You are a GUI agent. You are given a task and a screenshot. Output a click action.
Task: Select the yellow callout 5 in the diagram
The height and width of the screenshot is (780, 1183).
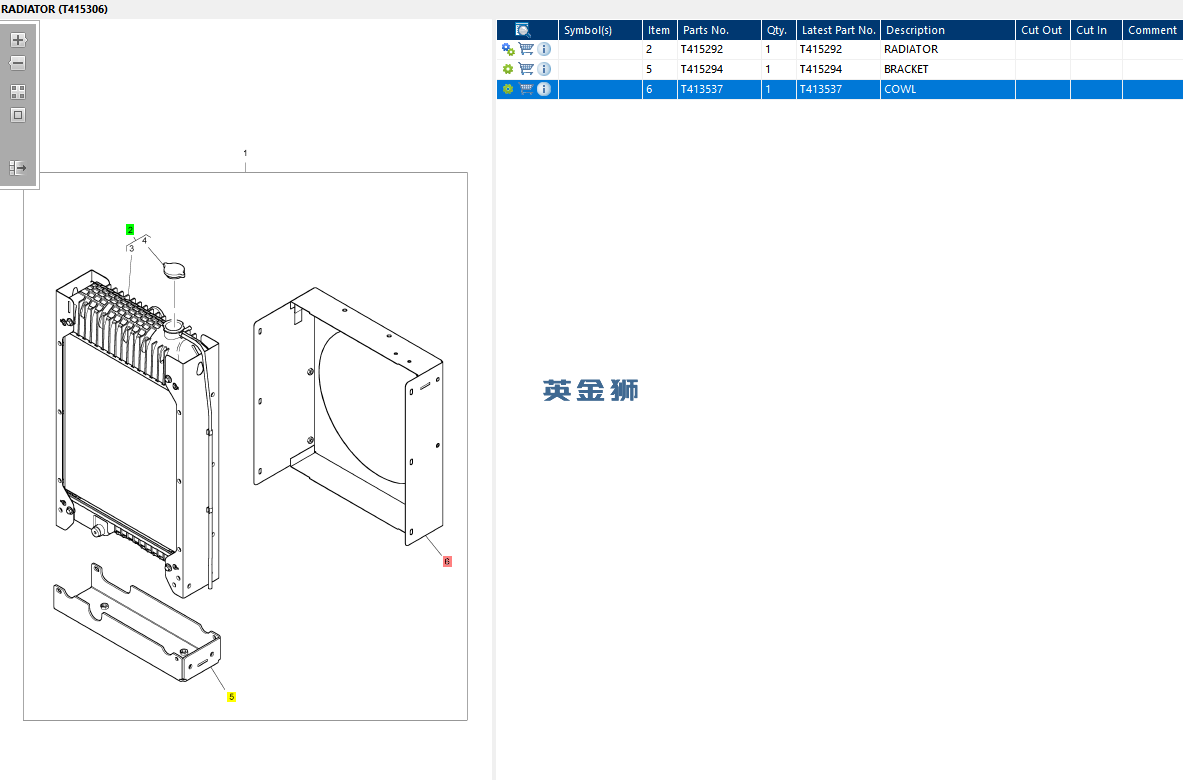click(232, 697)
